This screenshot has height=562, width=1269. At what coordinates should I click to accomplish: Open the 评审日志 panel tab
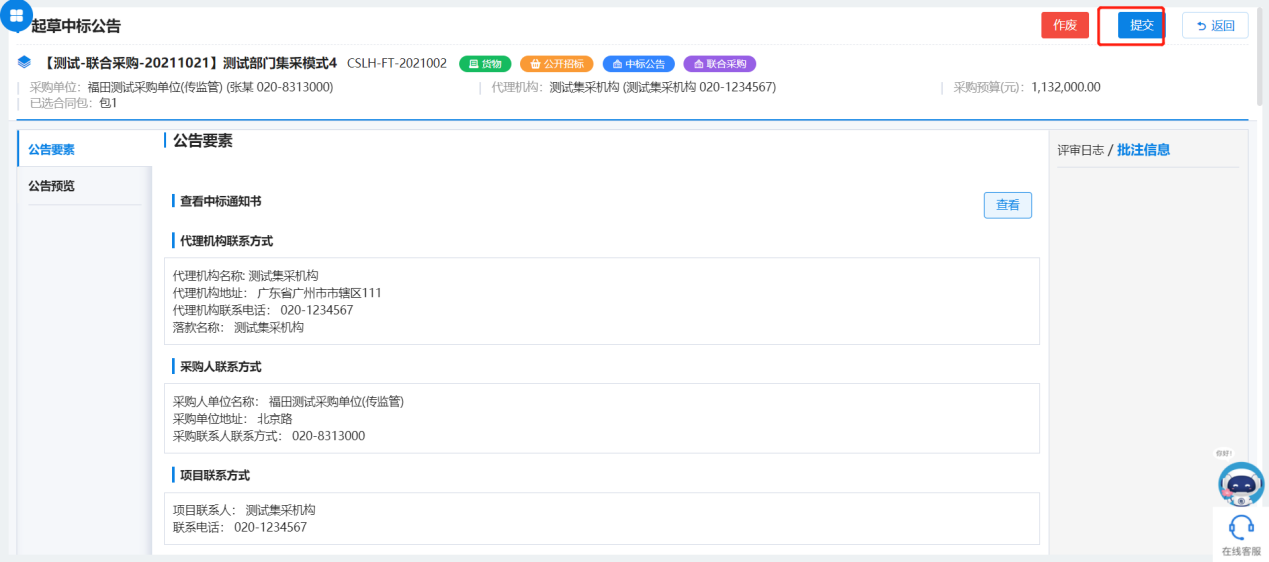(x=1080, y=150)
